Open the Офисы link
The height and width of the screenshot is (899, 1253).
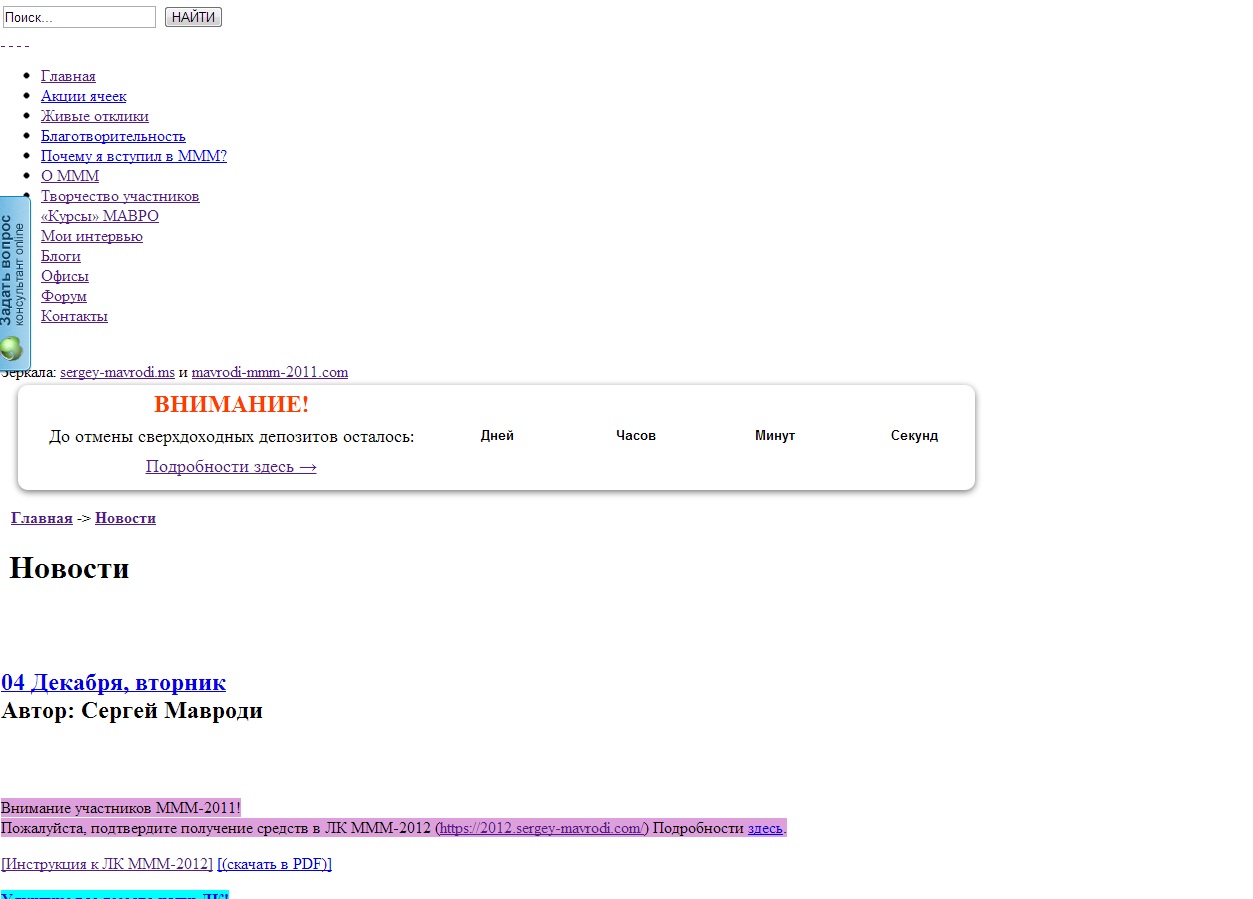(x=65, y=276)
